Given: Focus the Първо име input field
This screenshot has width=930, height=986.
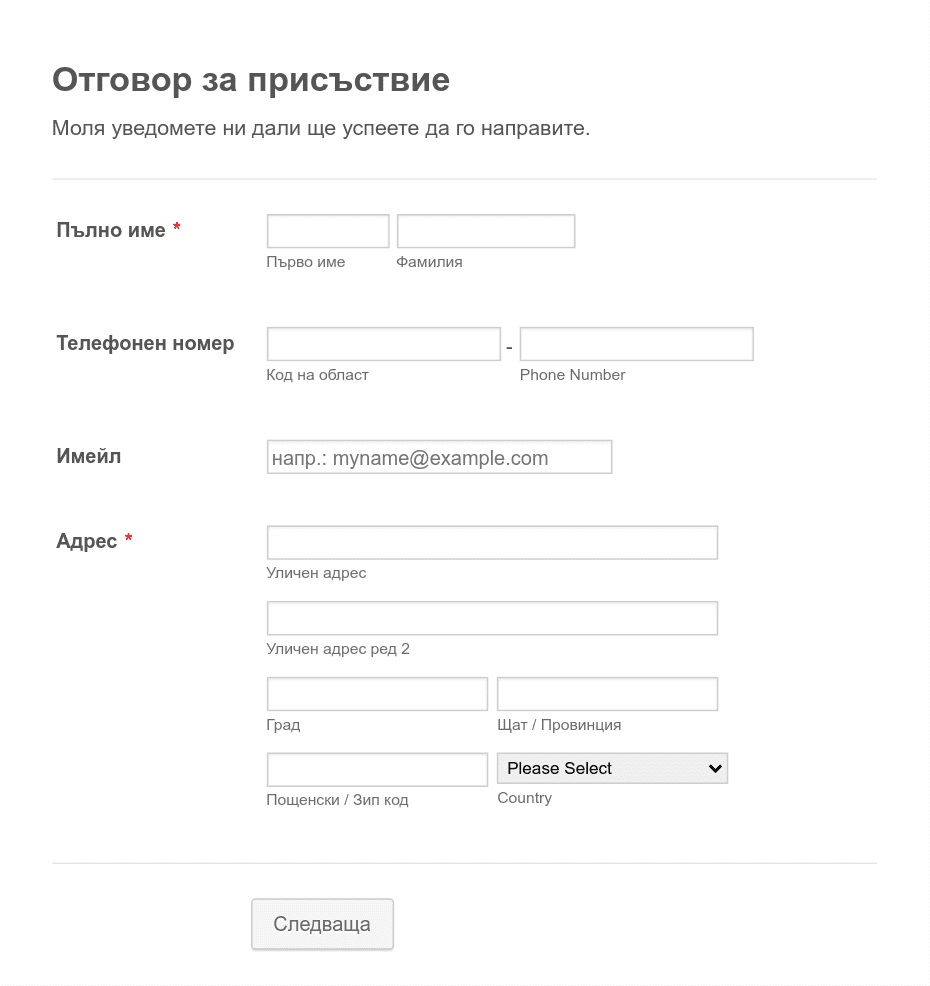Looking at the screenshot, I should (328, 231).
